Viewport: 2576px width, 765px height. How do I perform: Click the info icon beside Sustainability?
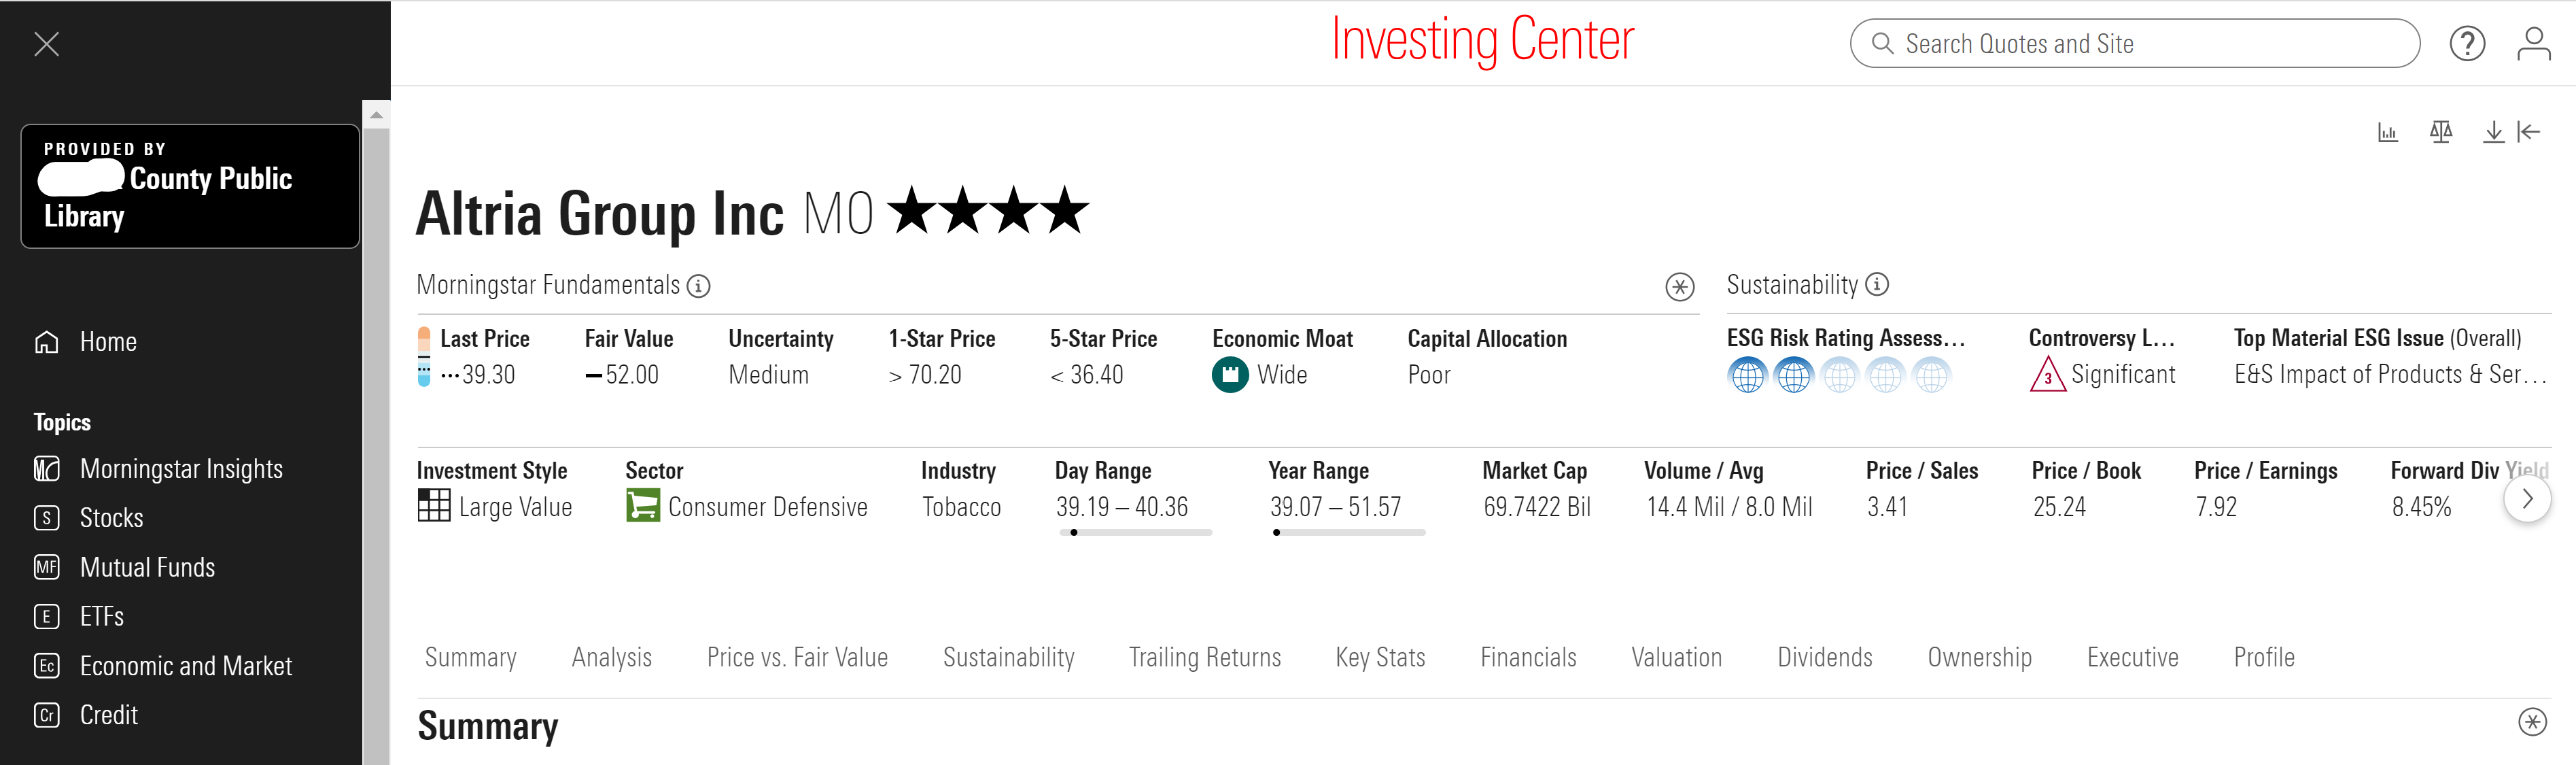(1877, 285)
